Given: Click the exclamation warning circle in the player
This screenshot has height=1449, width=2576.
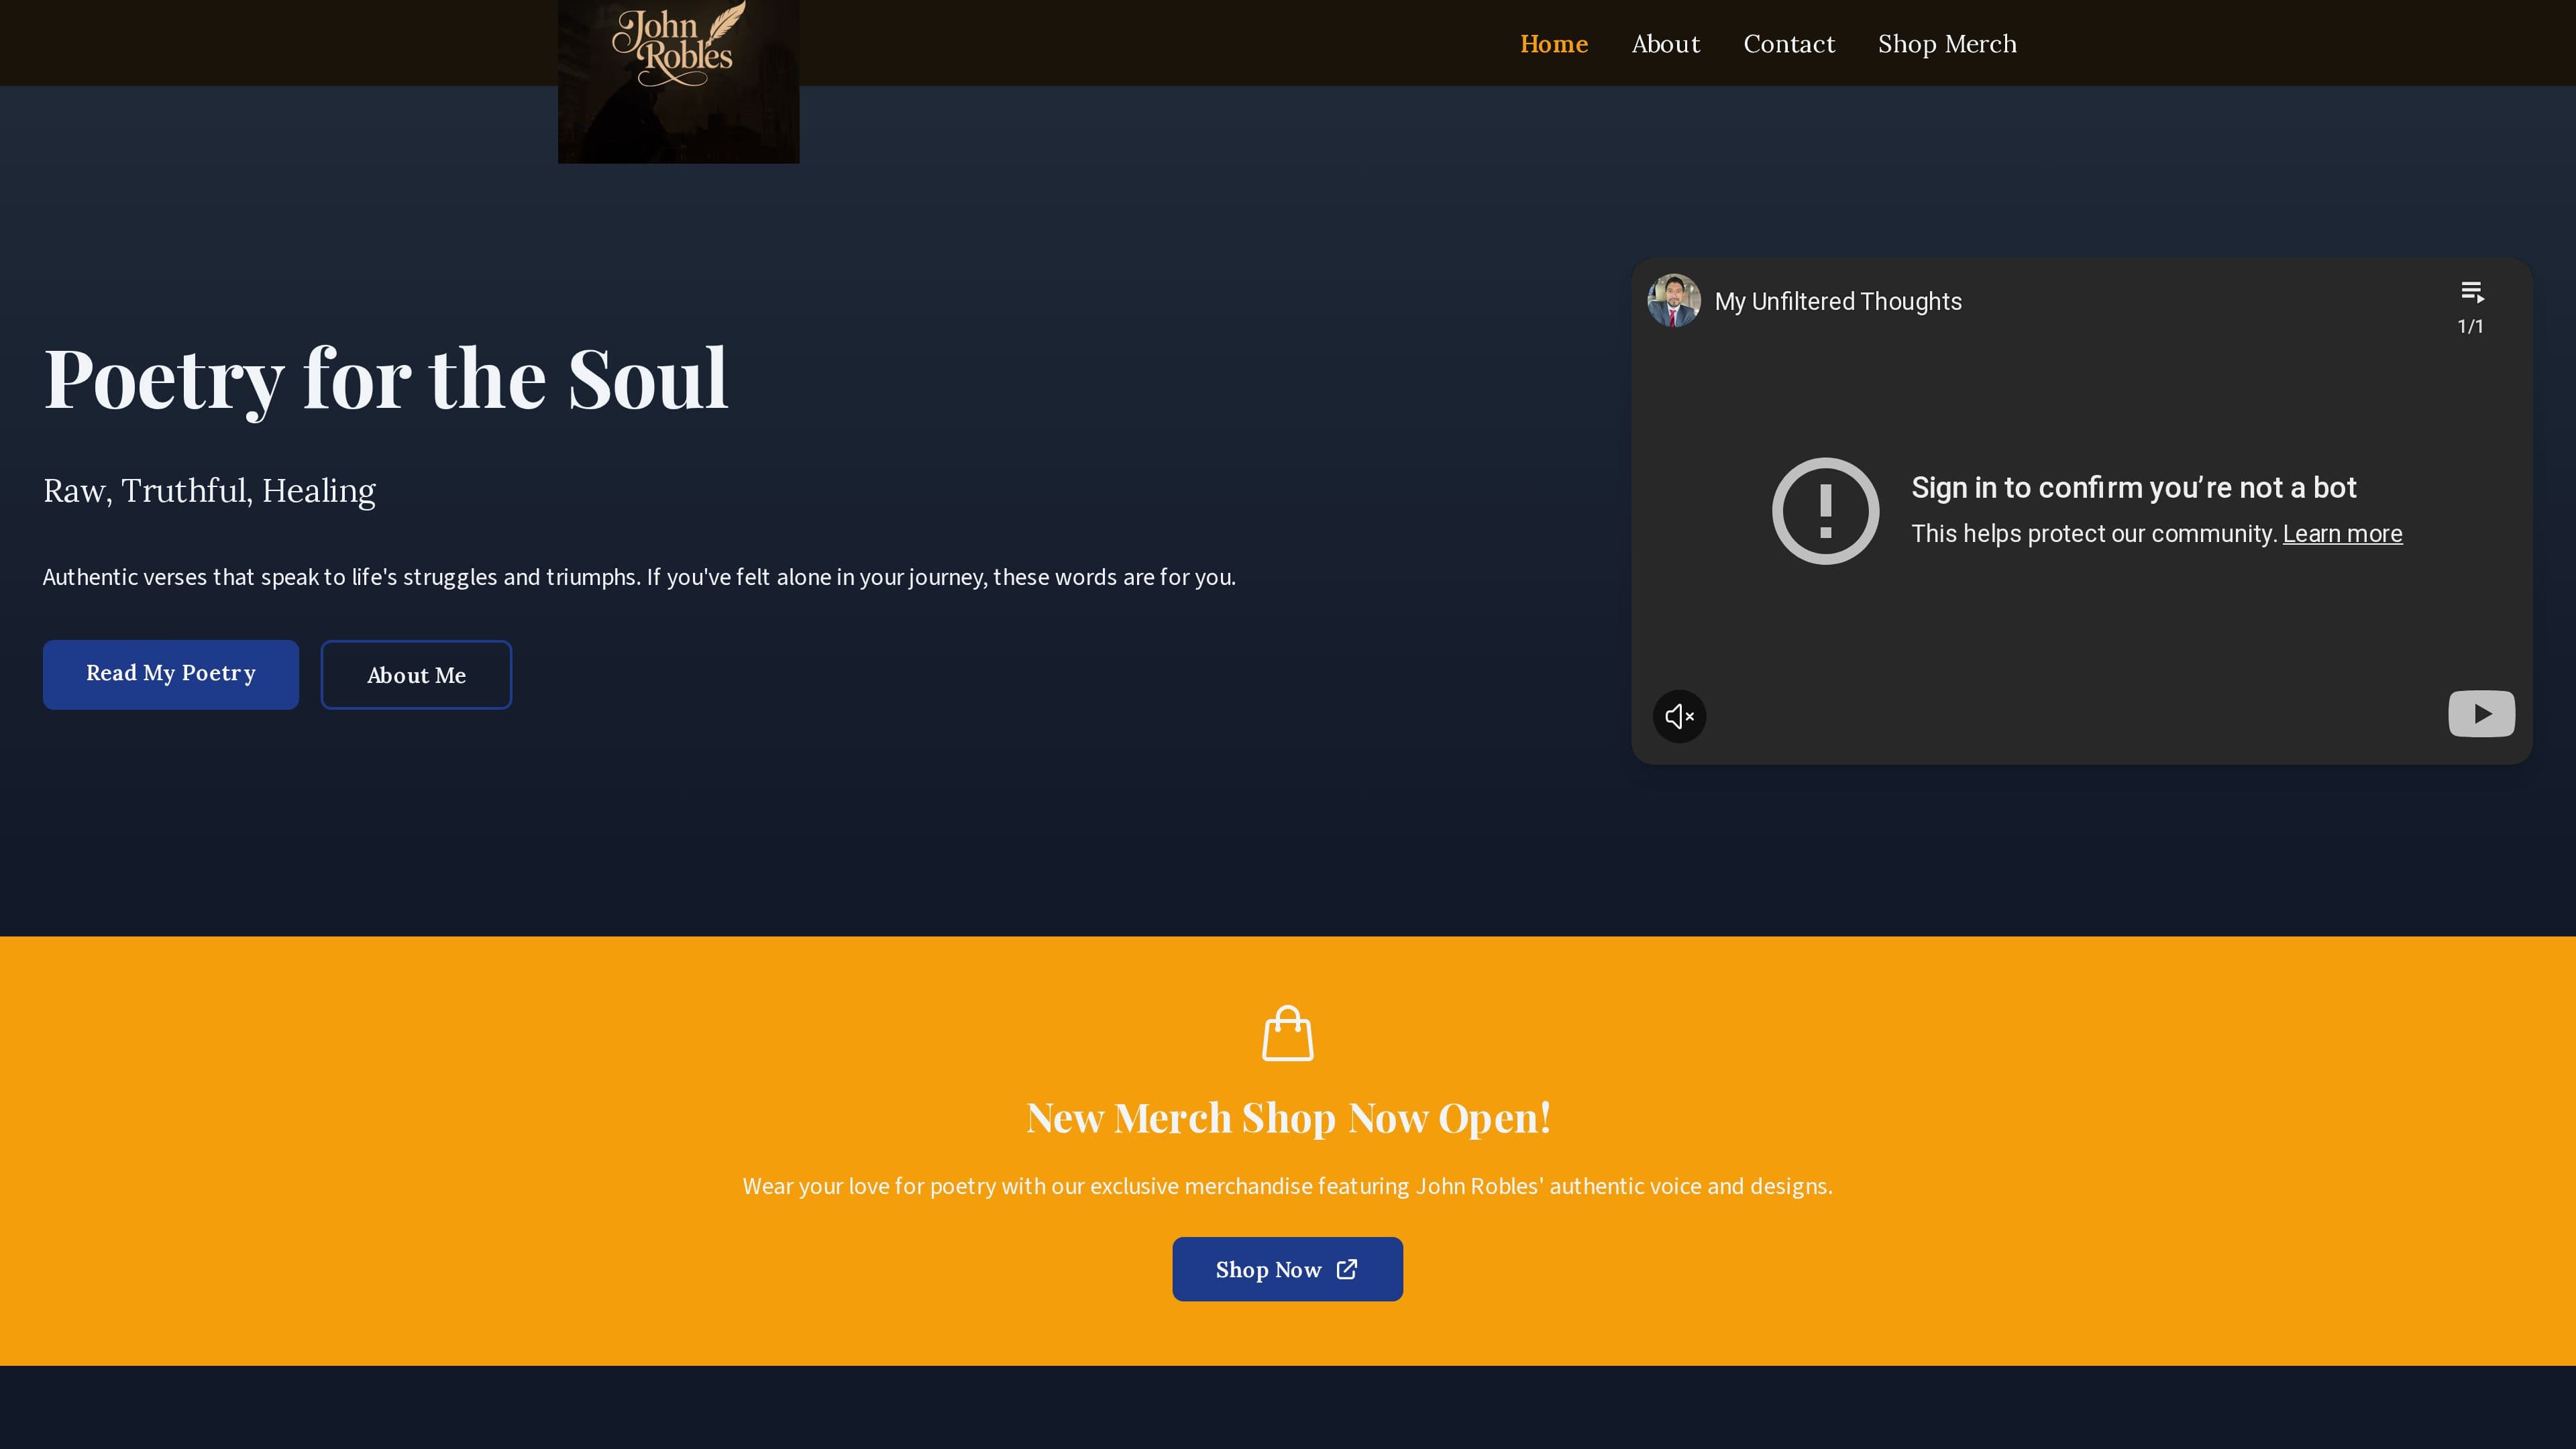Looking at the screenshot, I should click(x=1825, y=511).
